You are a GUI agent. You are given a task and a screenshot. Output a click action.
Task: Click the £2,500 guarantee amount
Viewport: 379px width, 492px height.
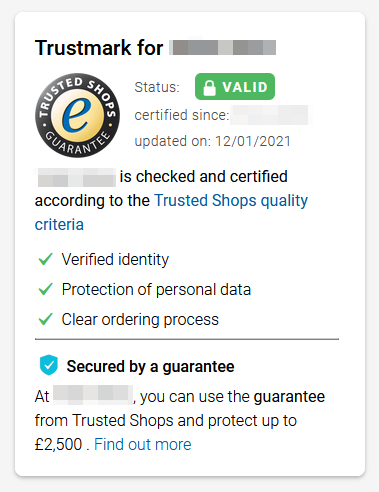pos(58,444)
